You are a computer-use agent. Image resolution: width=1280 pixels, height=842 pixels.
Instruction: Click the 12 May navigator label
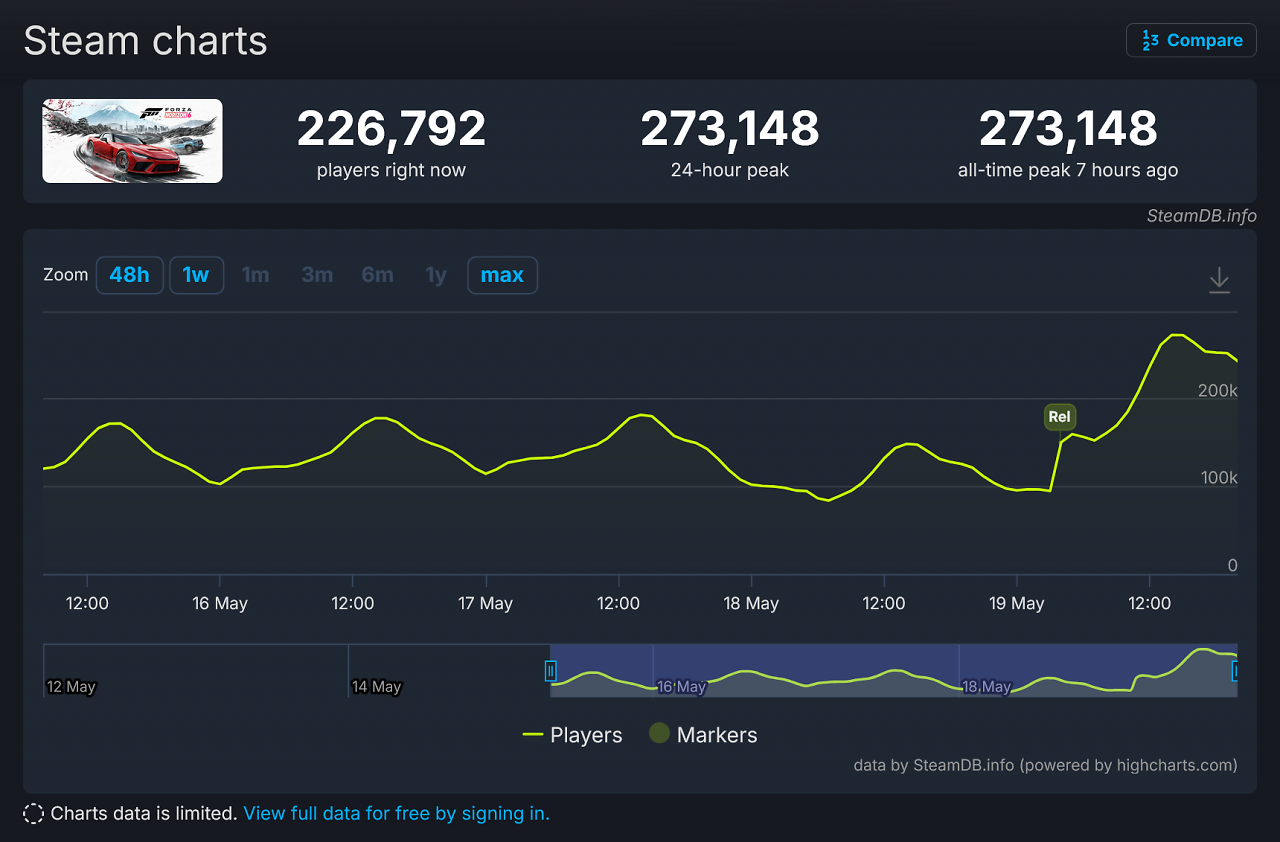coord(71,687)
